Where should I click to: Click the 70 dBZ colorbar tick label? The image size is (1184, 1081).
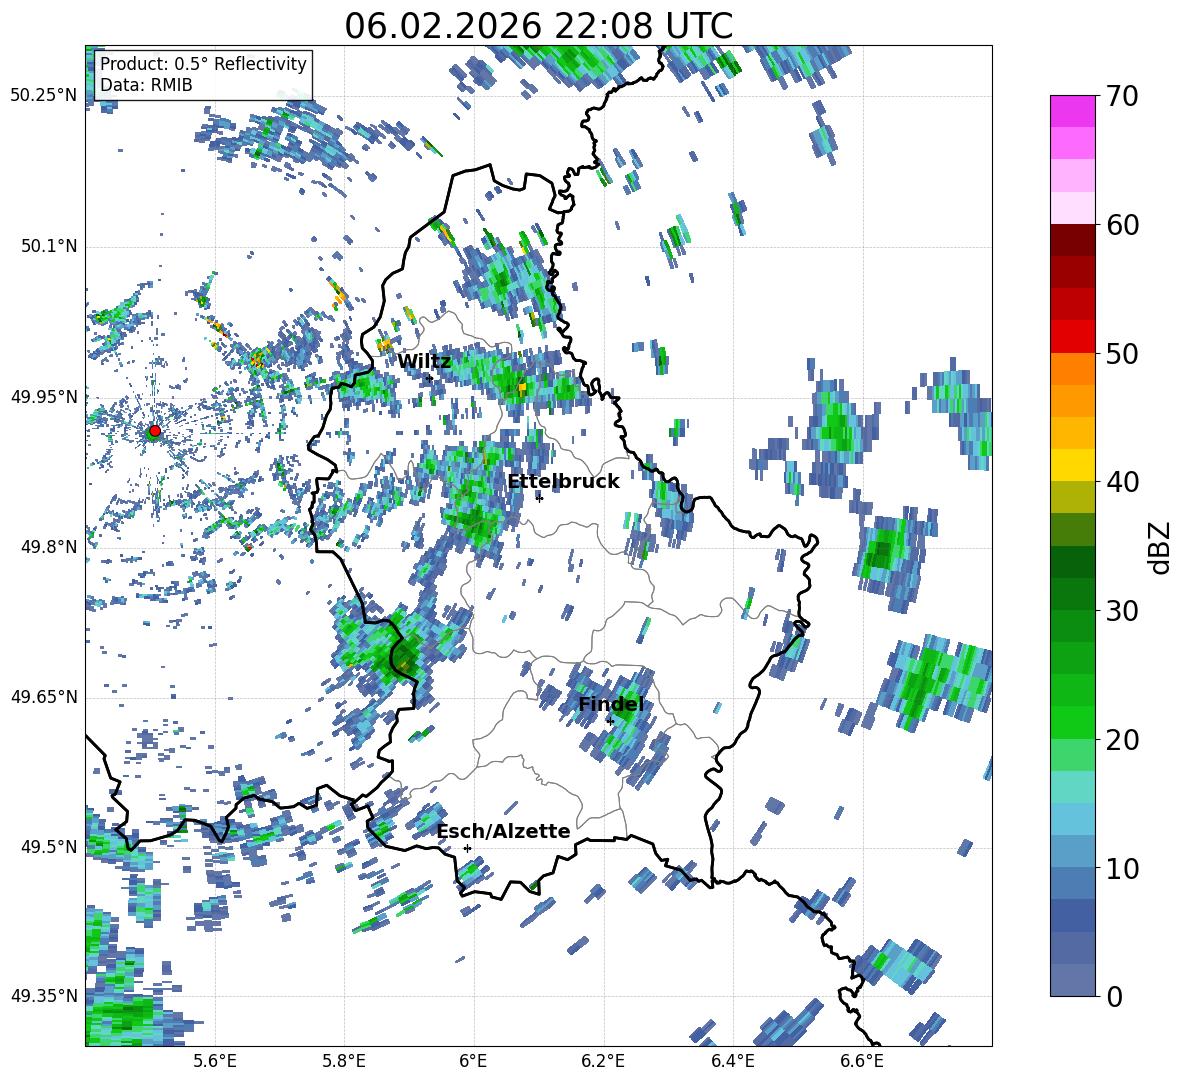coord(1121,96)
